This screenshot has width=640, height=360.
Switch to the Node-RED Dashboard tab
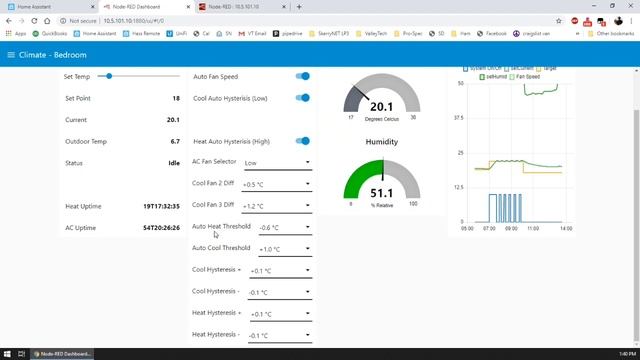(145, 7)
